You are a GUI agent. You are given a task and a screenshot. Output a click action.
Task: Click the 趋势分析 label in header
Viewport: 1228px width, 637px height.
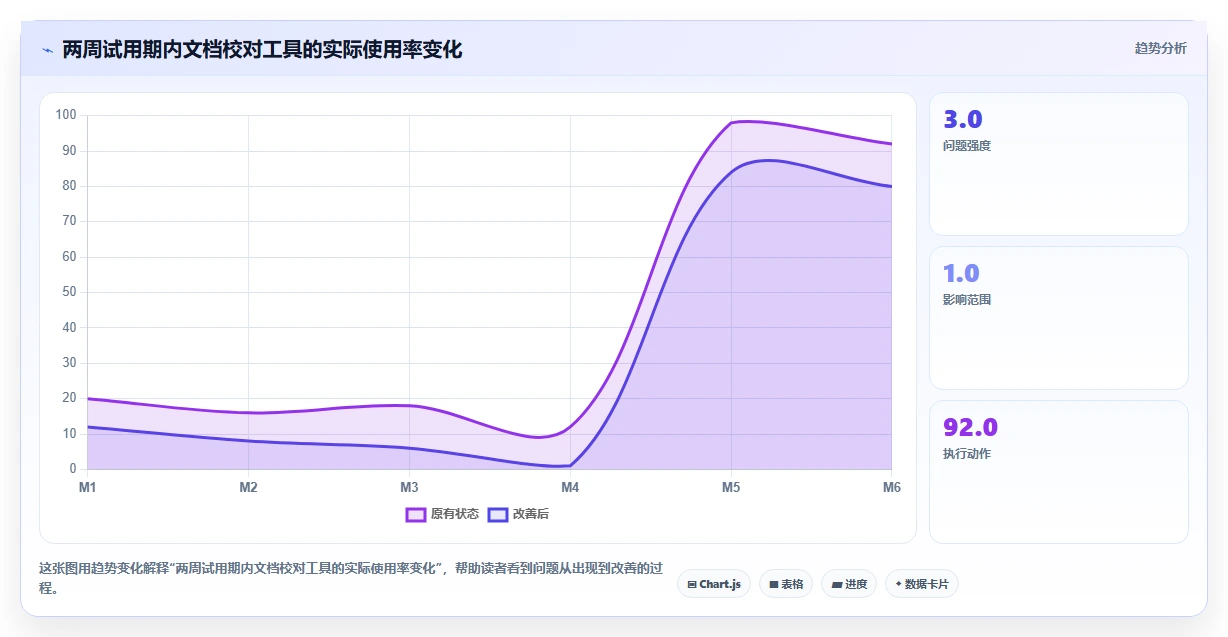pyautogui.click(x=1160, y=48)
